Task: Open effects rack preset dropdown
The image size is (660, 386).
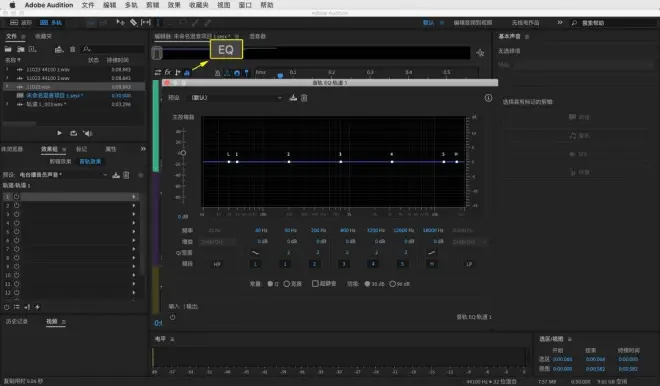Action: (63, 175)
